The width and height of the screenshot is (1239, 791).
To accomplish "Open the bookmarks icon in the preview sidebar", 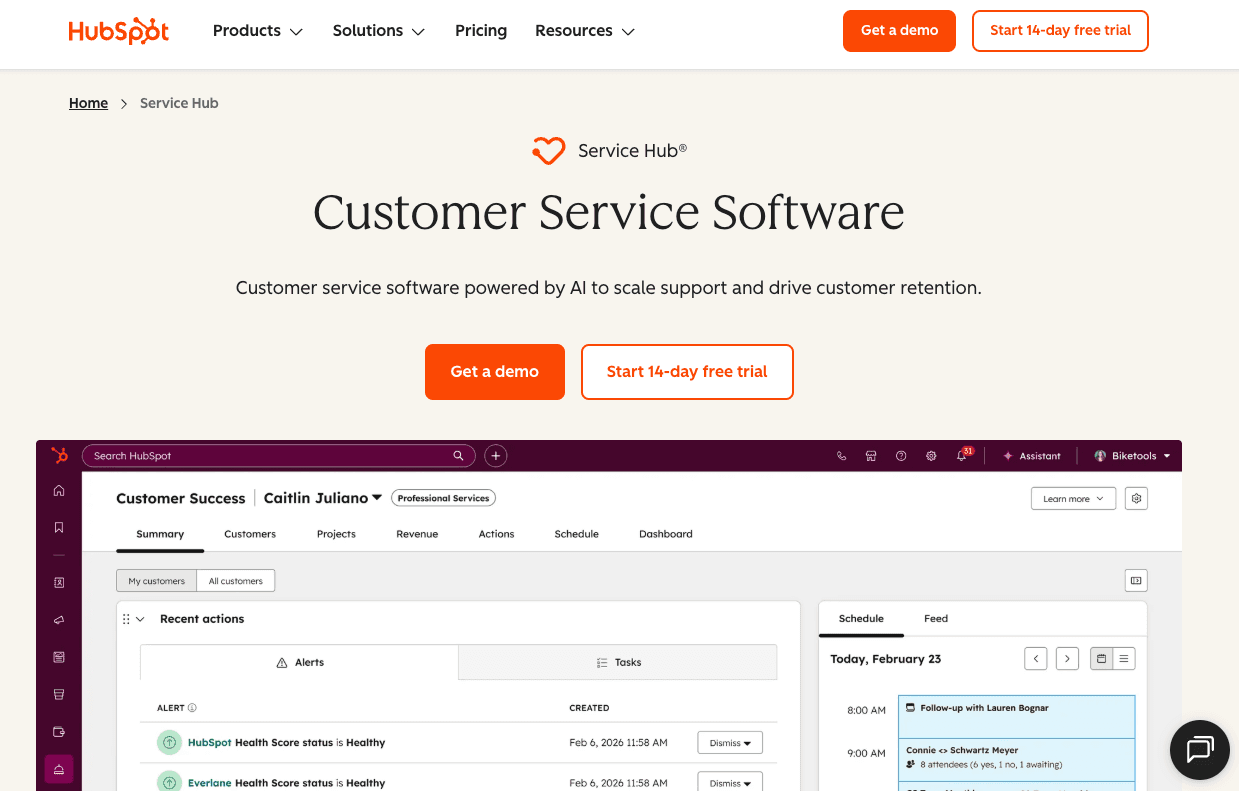I will (59, 527).
